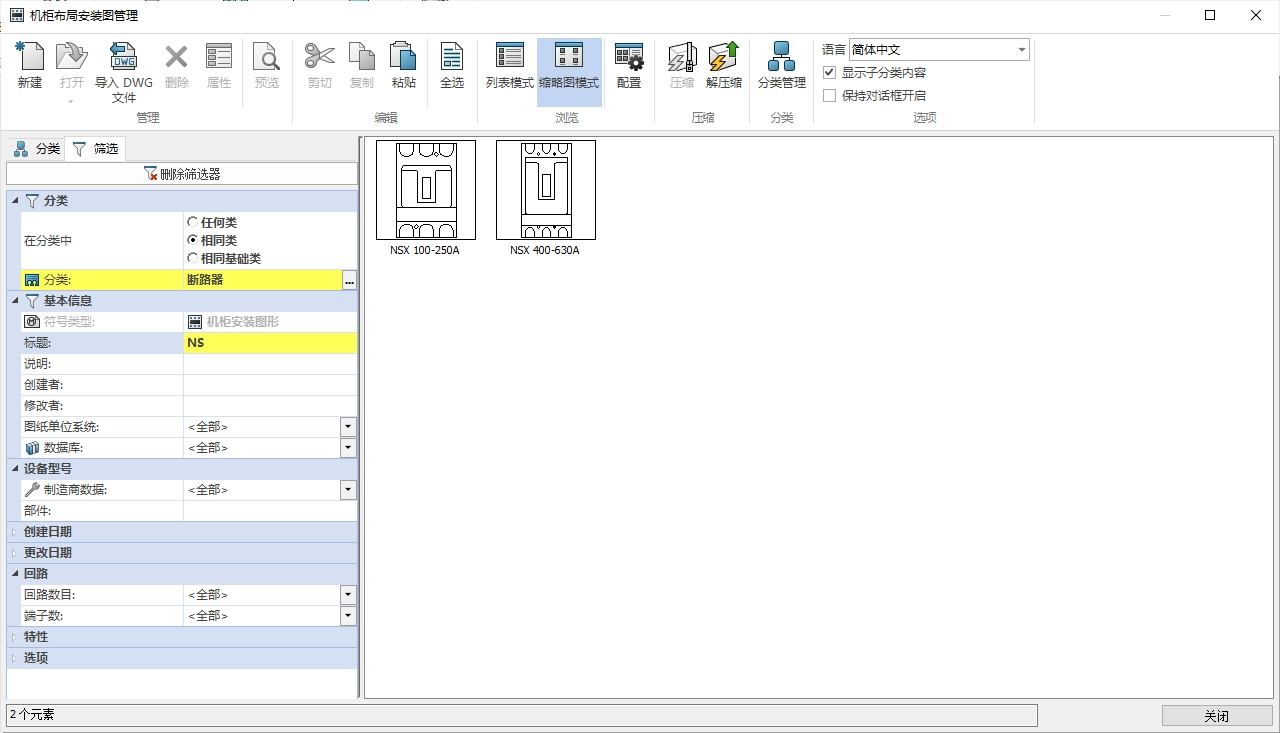Enable the 保持对话框开启 checkbox
This screenshot has width=1280, height=733.
[x=829, y=96]
